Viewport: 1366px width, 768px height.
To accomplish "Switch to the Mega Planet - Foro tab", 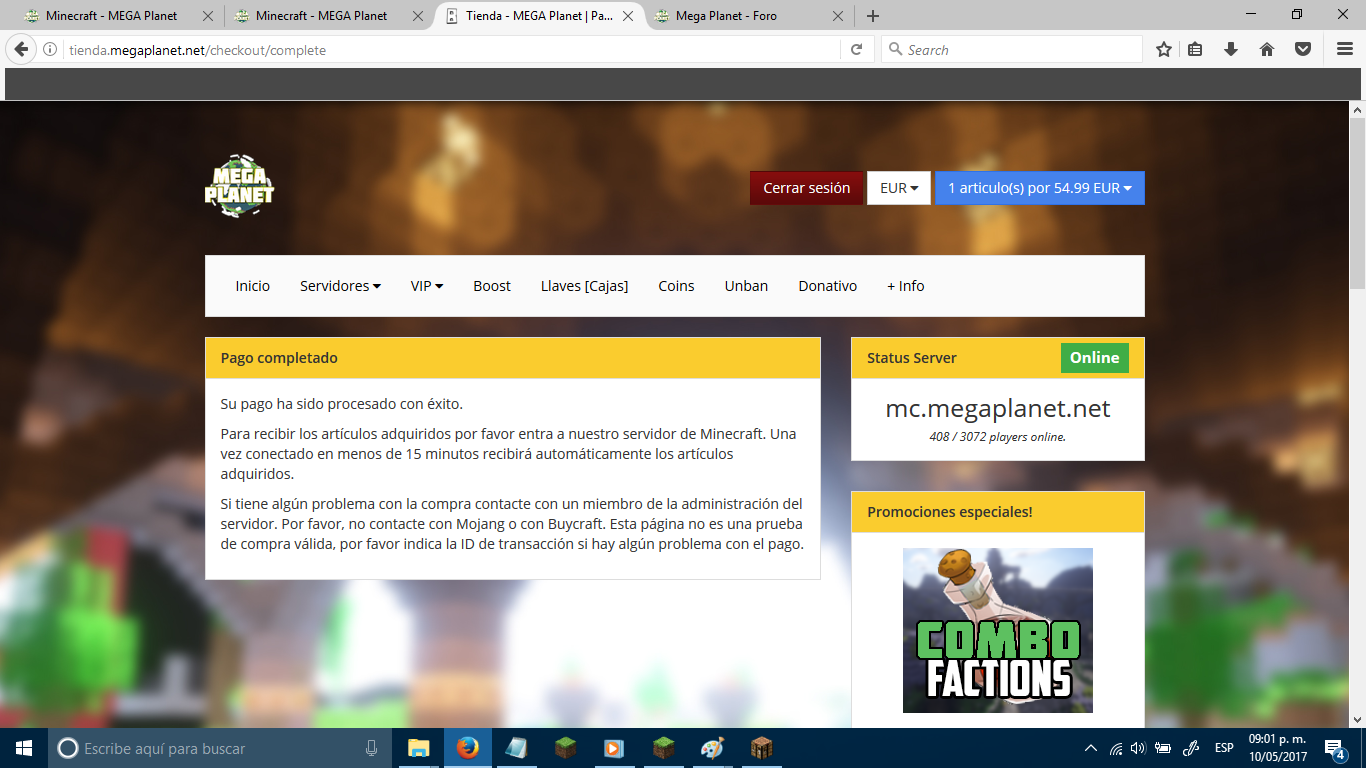I will [x=740, y=16].
